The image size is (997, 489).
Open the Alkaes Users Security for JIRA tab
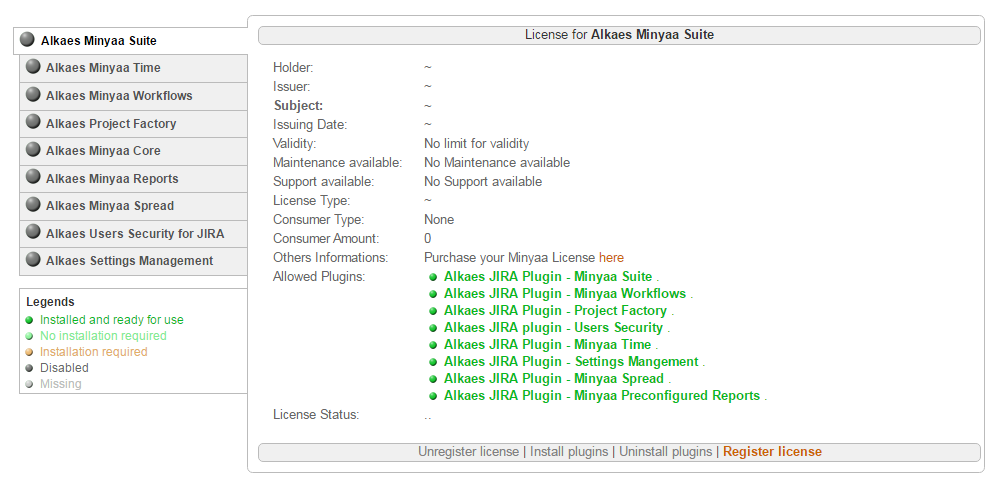coord(134,234)
